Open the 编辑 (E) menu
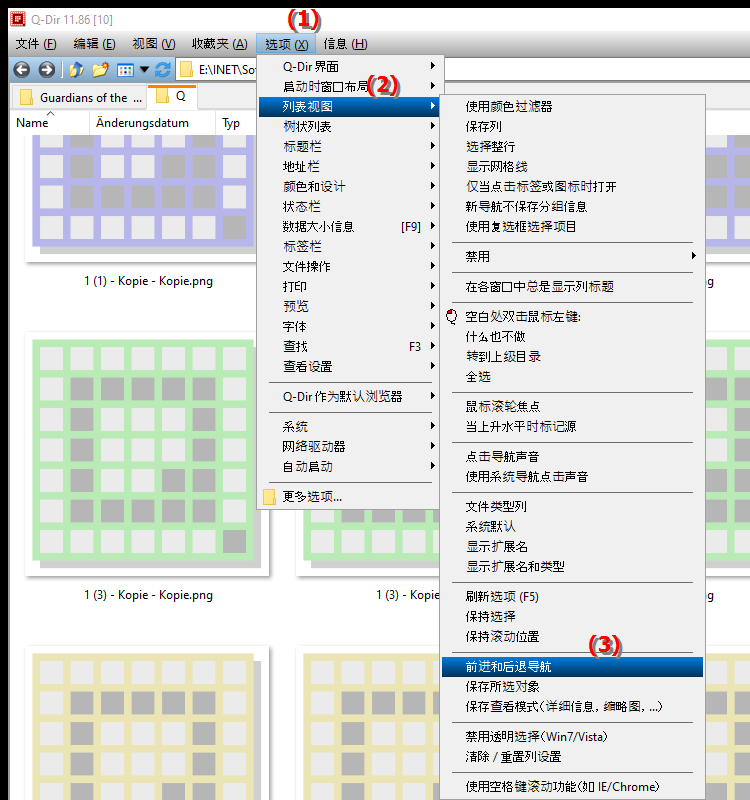 (94, 44)
